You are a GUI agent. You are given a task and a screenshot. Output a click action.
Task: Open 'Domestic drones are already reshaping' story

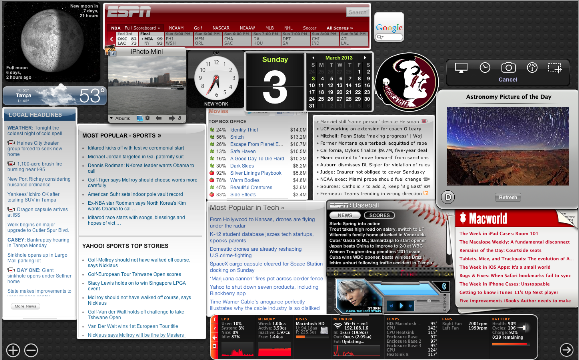(255, 252)
